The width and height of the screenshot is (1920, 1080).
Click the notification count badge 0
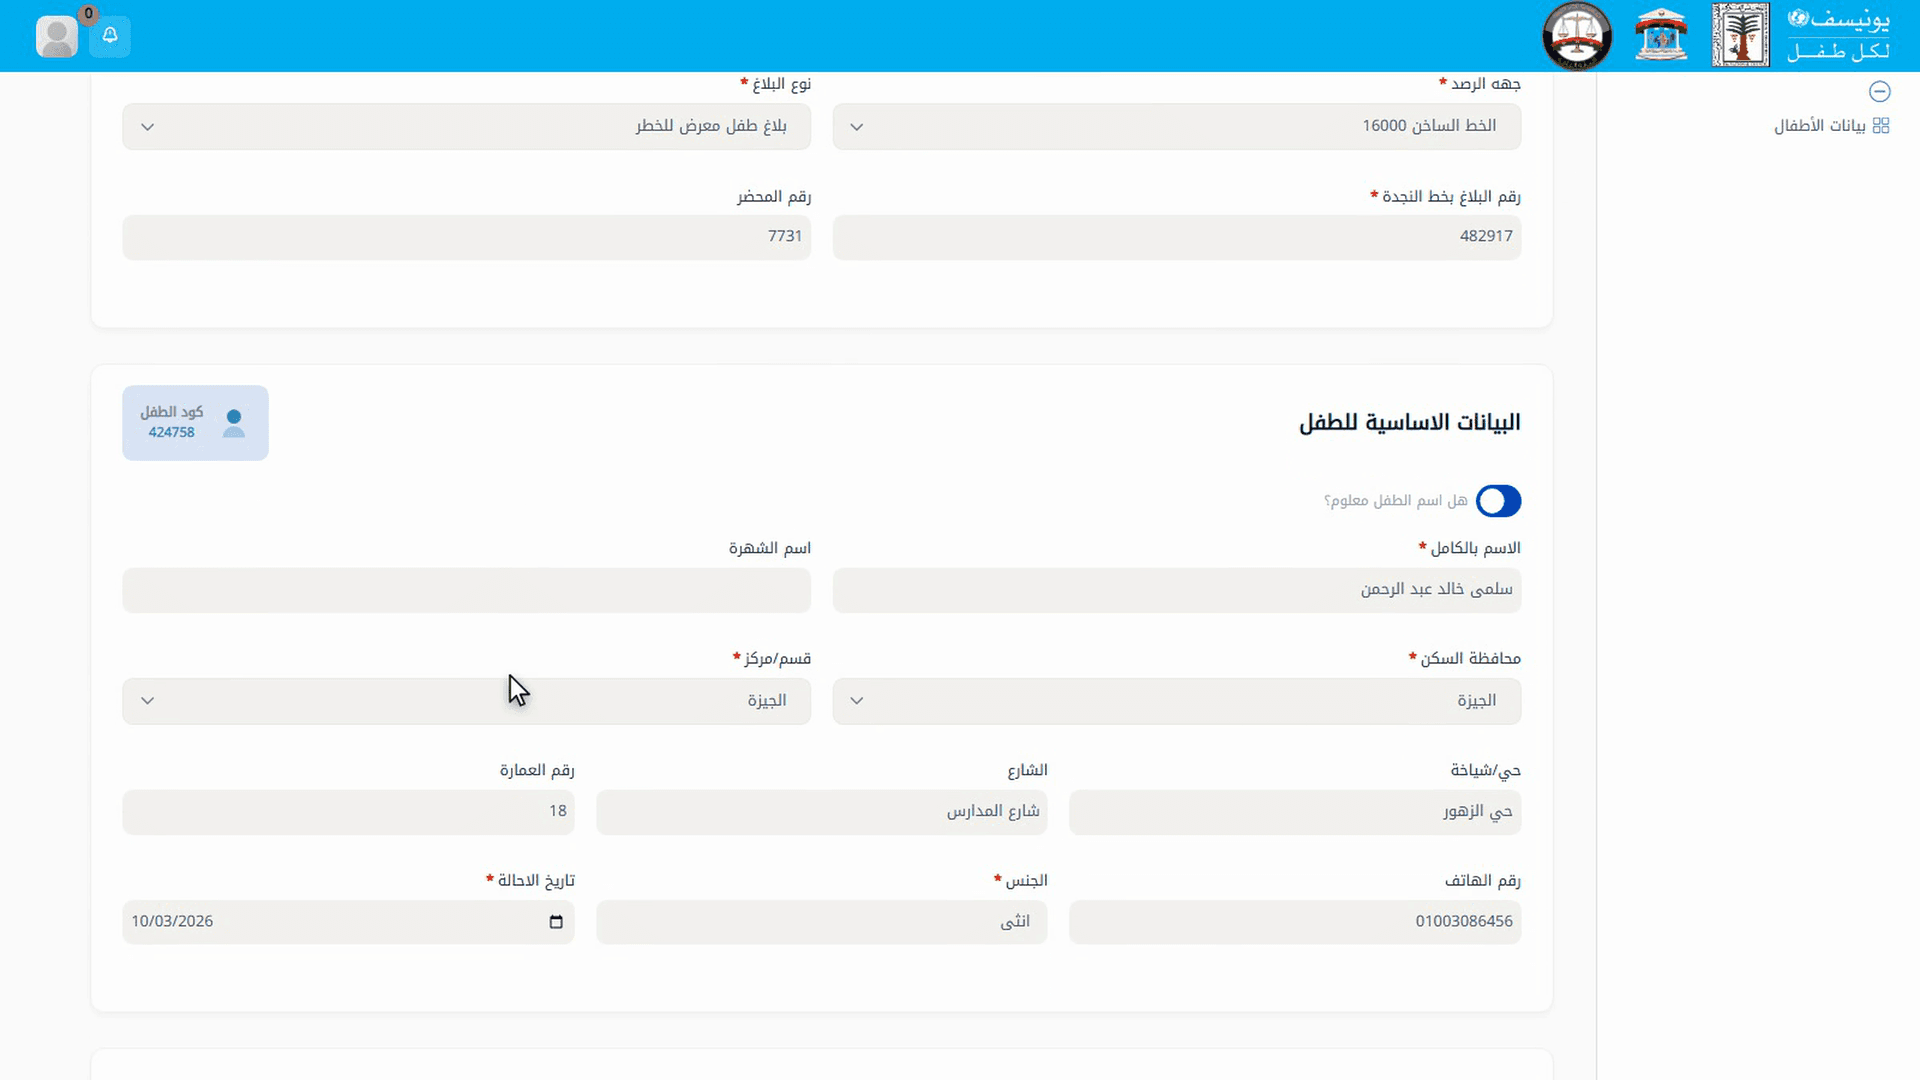click(88, 14)
